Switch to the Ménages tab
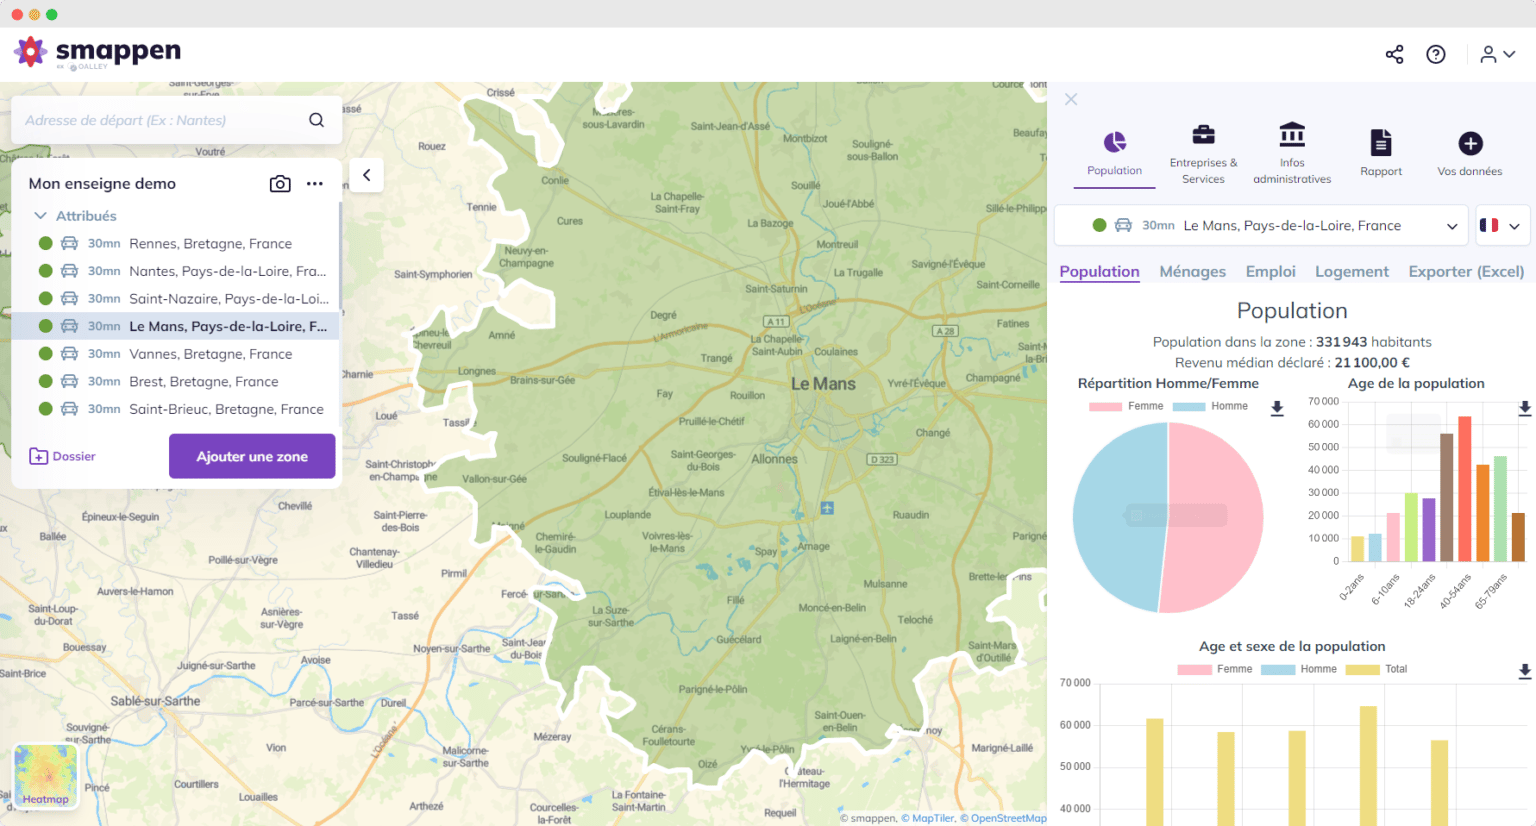This screenshot has height=826, width=1536. [1192, 271]
